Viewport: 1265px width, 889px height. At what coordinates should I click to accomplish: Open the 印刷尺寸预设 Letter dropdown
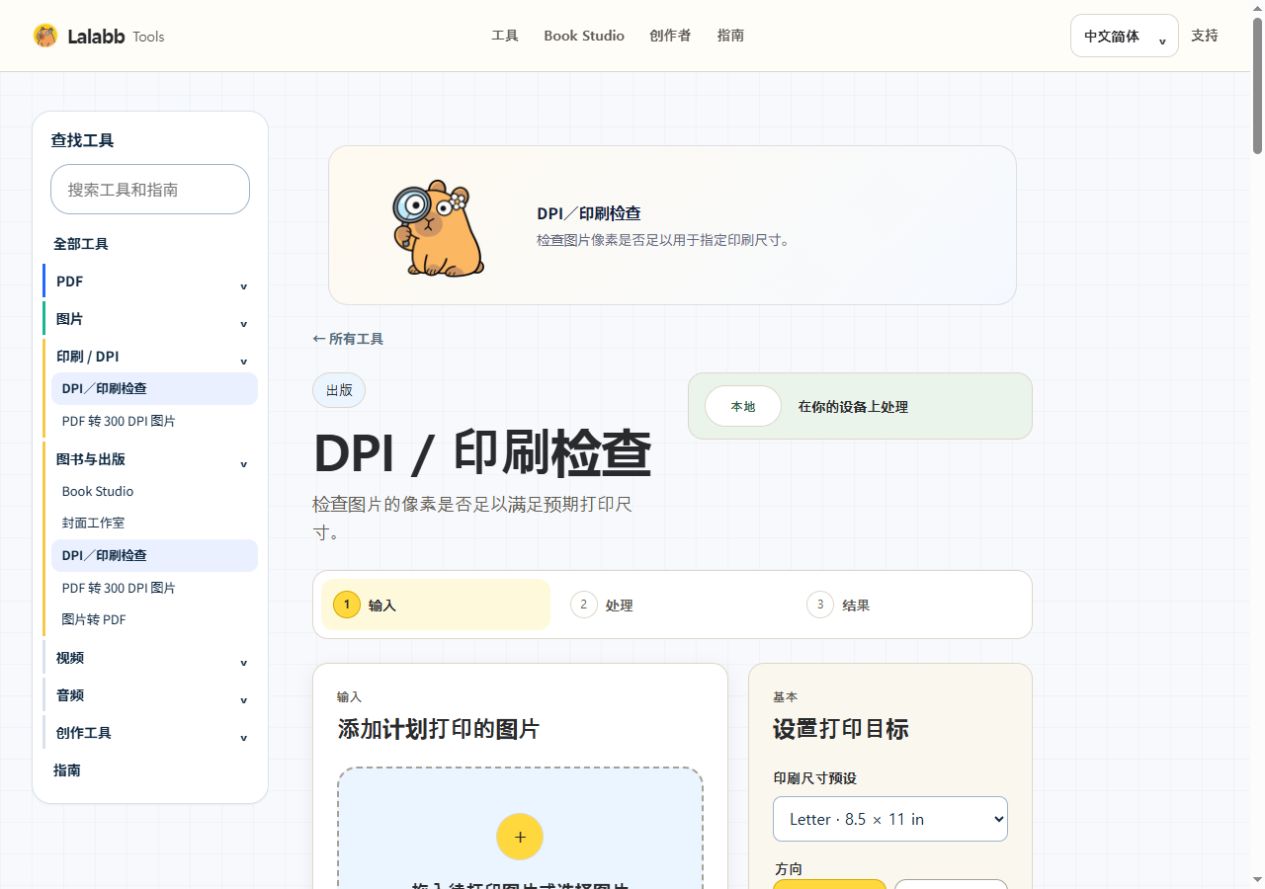890,819
